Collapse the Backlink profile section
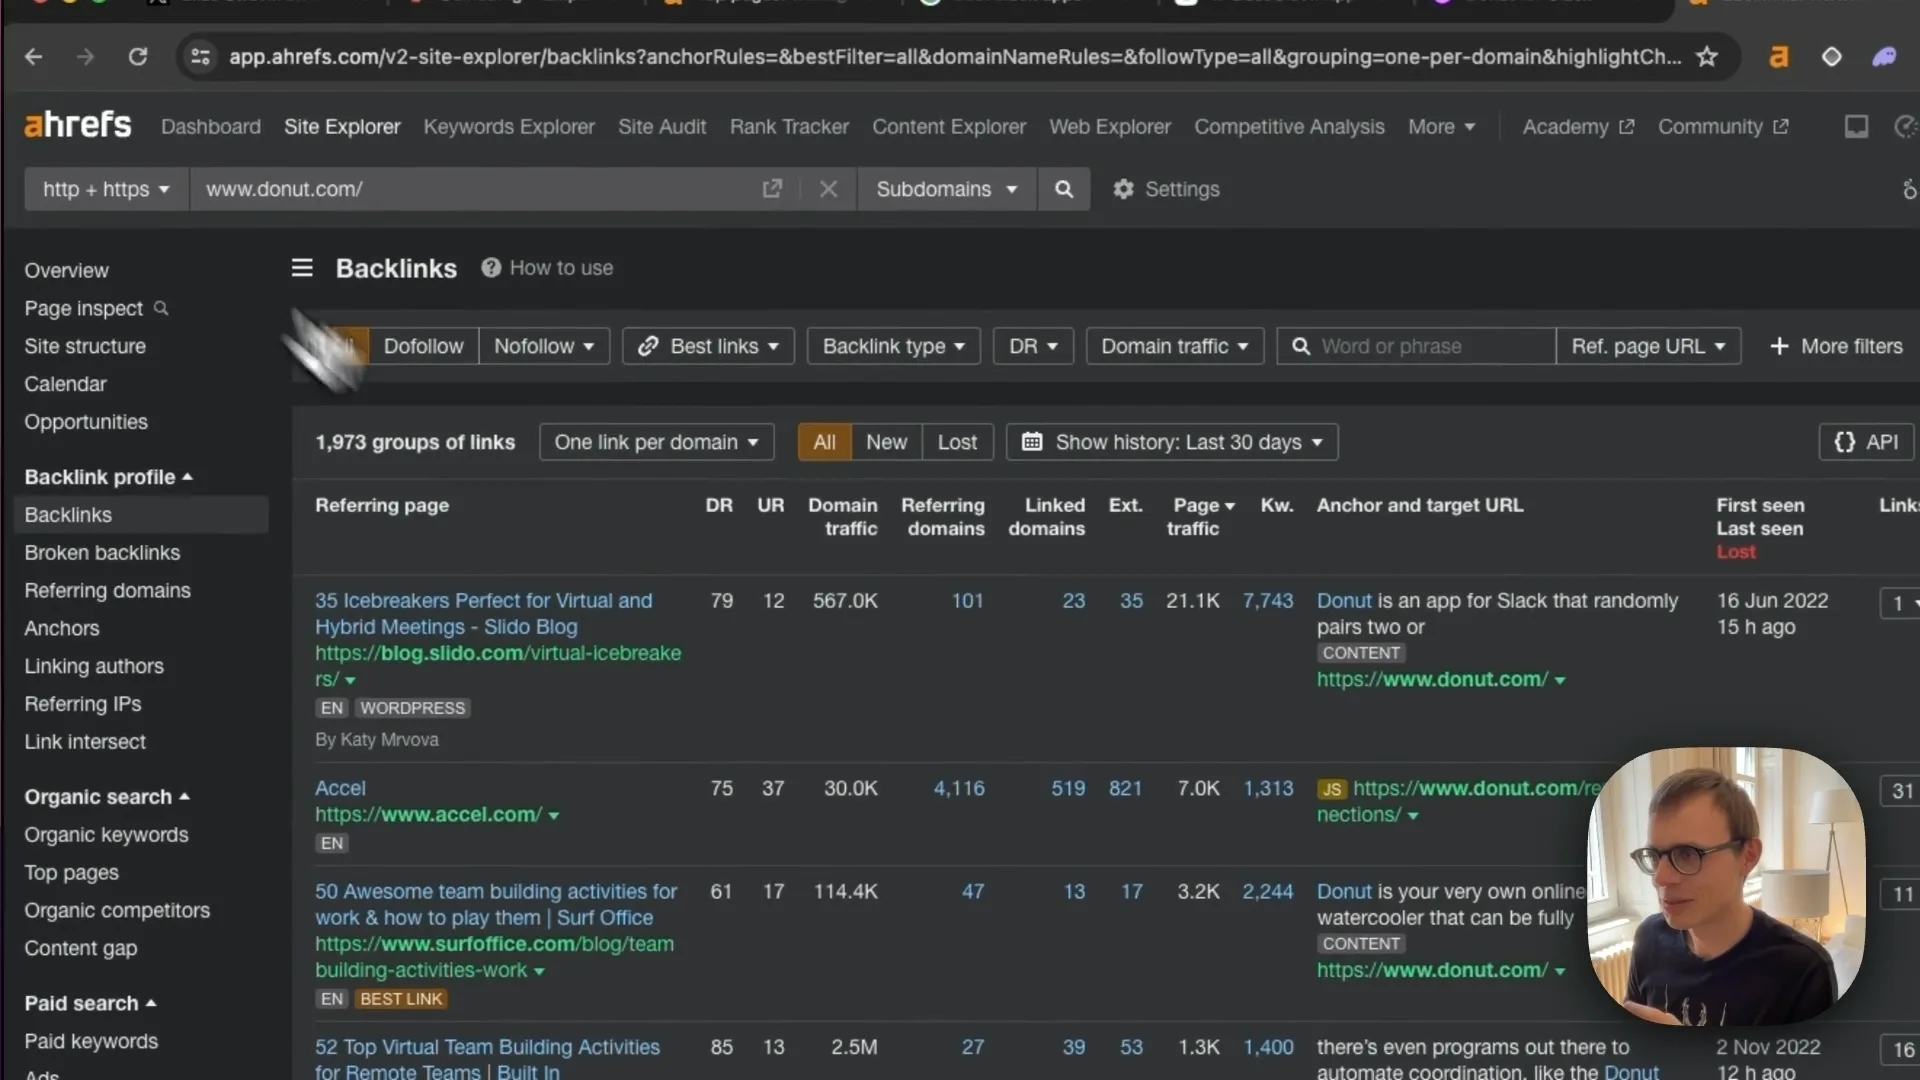Viewport: 1920px width, 1080px height. click(108, 477)
